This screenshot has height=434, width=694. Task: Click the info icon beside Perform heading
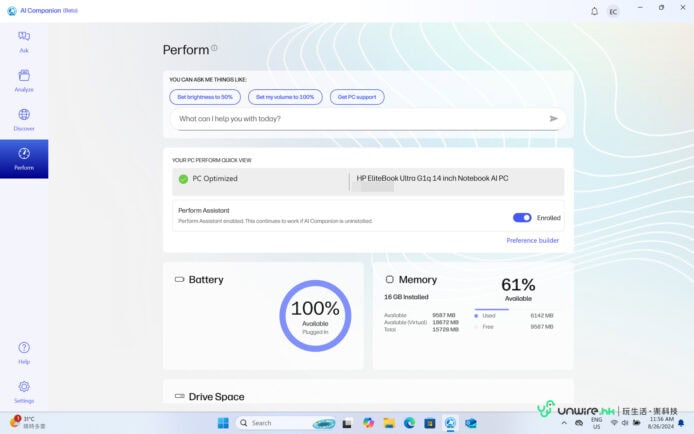pos(214,47)
